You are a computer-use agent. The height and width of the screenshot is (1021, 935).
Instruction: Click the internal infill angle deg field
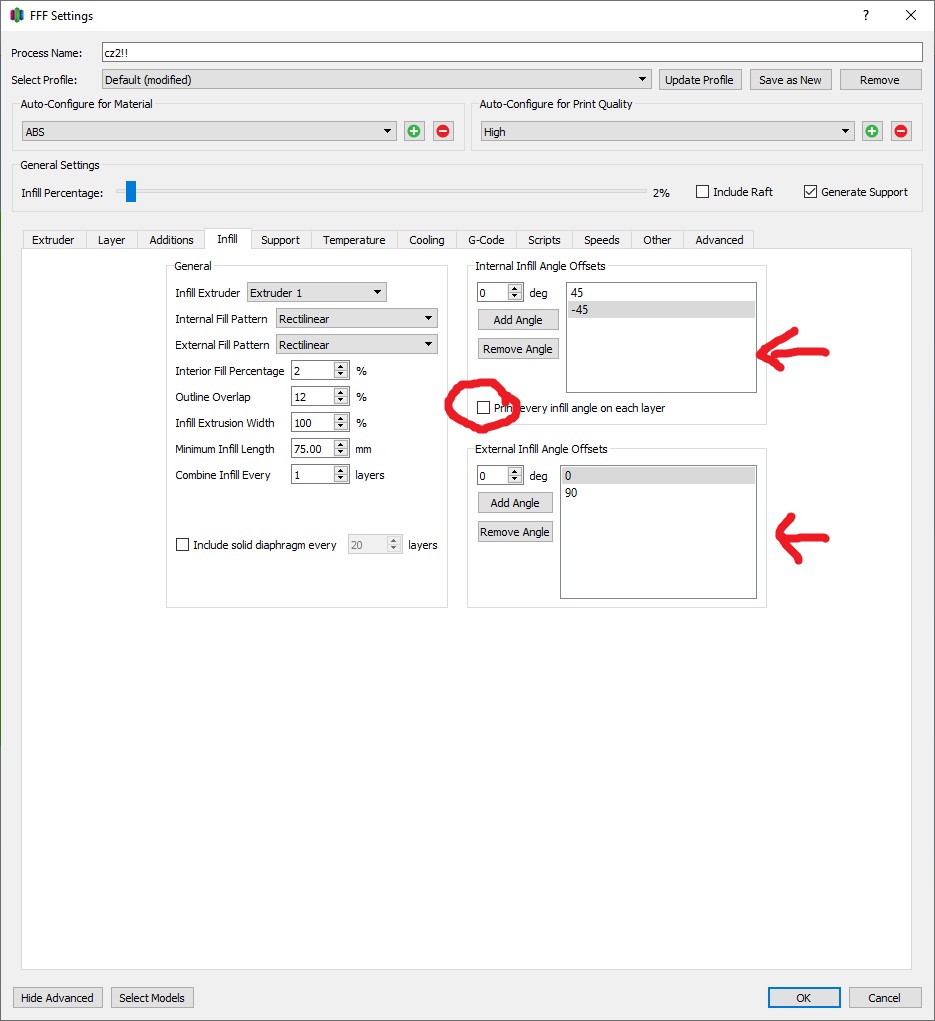click(492, 292)
